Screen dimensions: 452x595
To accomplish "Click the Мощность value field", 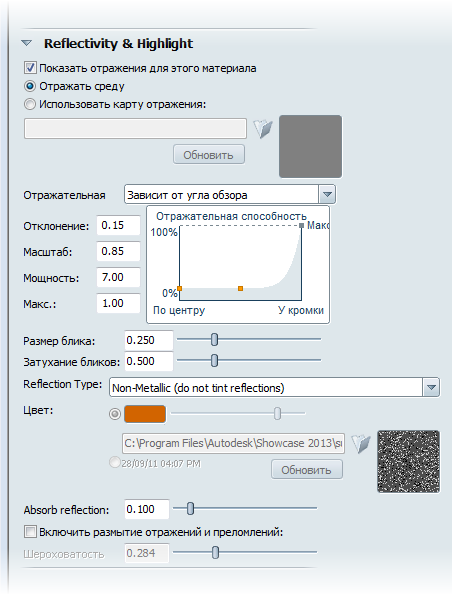I will tap(118, 277).
